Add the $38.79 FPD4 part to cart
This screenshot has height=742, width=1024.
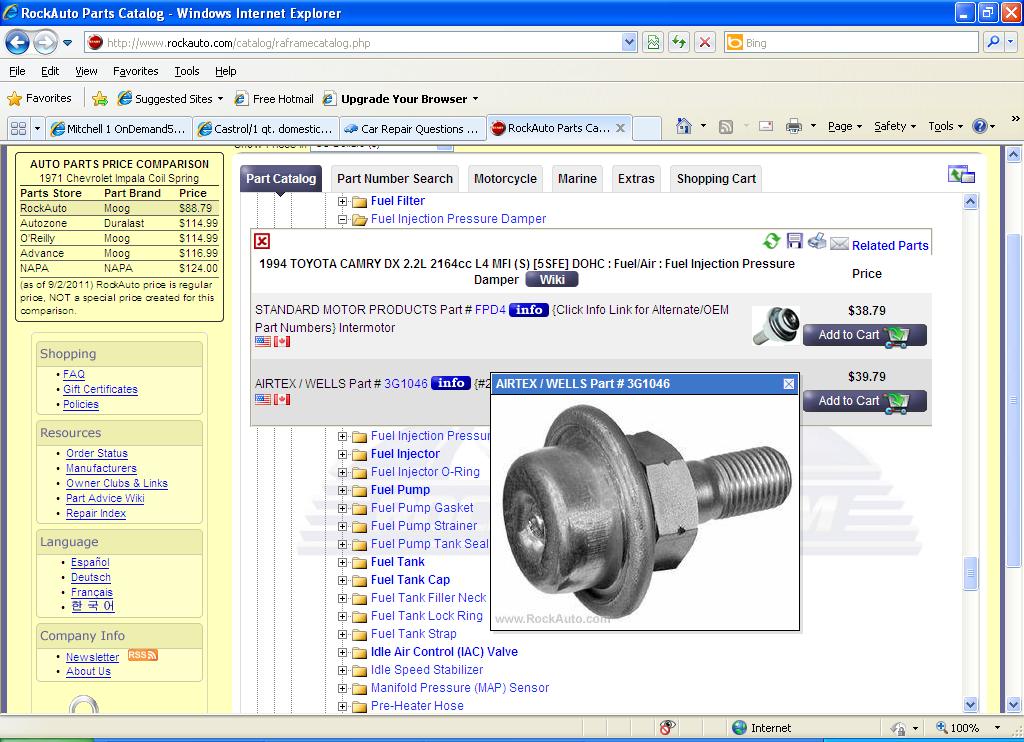(864, 335)
